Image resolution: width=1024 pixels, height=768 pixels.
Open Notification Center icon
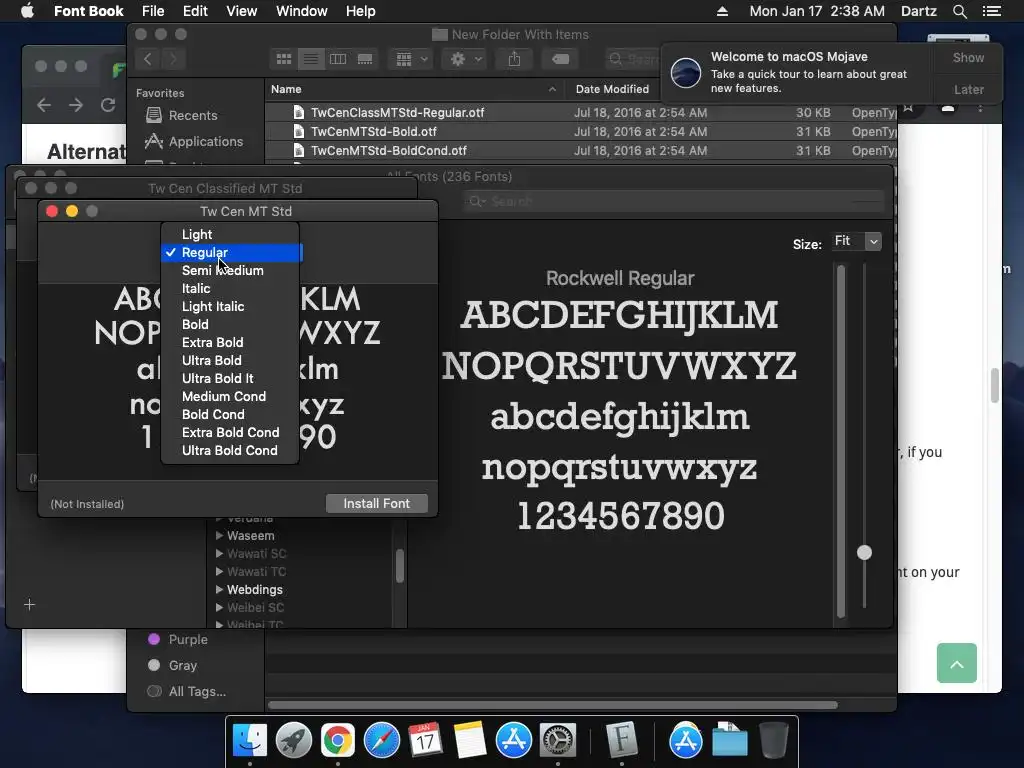pos(991,11)
